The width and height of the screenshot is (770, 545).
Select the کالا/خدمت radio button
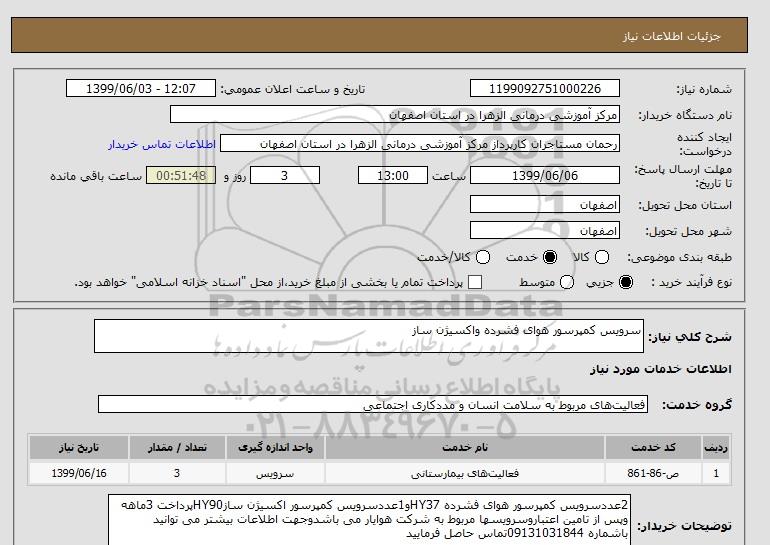pyautogui.click(x=483, y=257)
